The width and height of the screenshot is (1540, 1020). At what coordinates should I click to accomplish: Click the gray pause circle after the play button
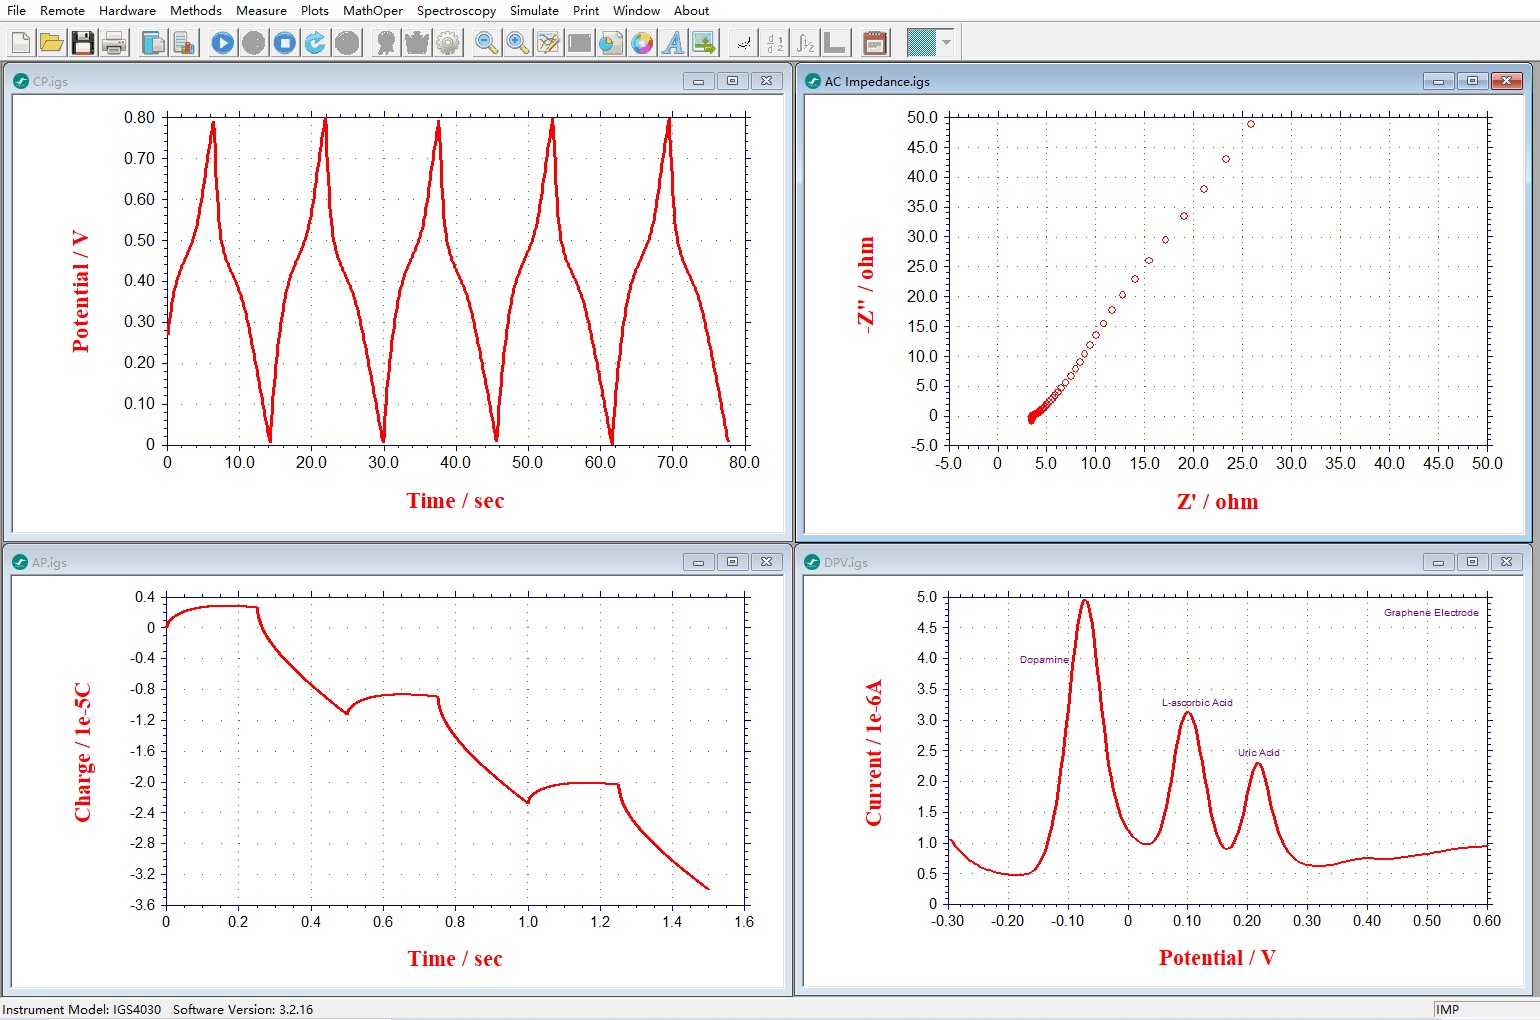click(x=254, y=43)
